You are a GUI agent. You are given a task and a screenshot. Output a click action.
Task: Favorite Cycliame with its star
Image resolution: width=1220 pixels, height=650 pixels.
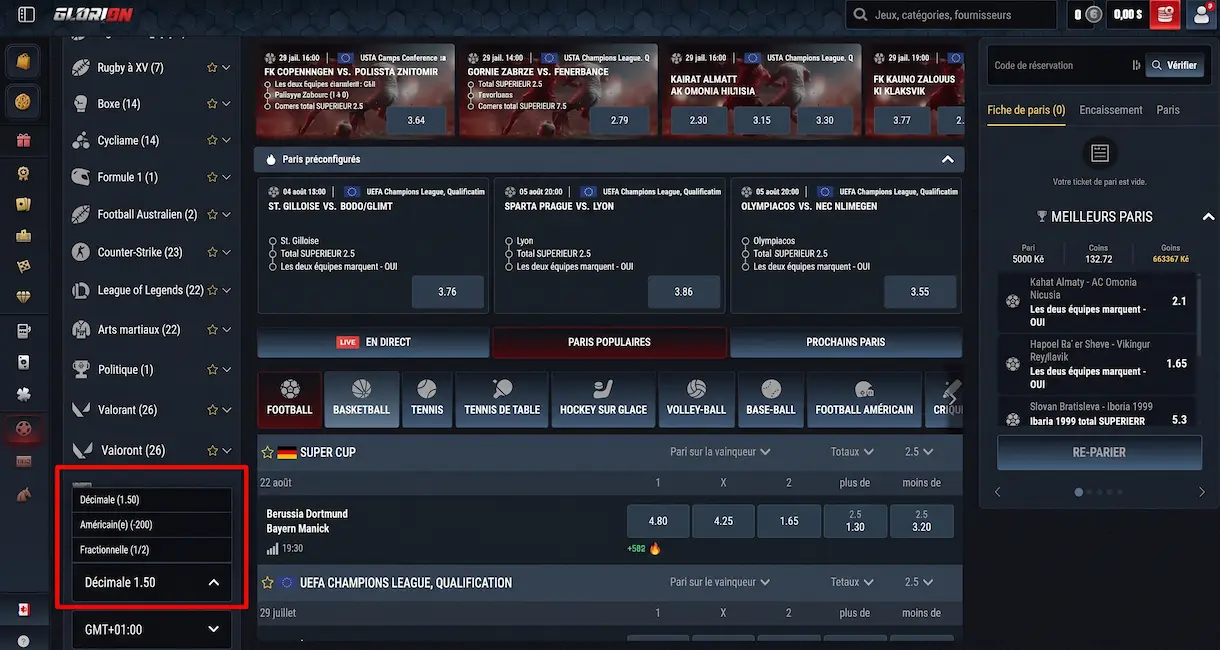(212, 141)
